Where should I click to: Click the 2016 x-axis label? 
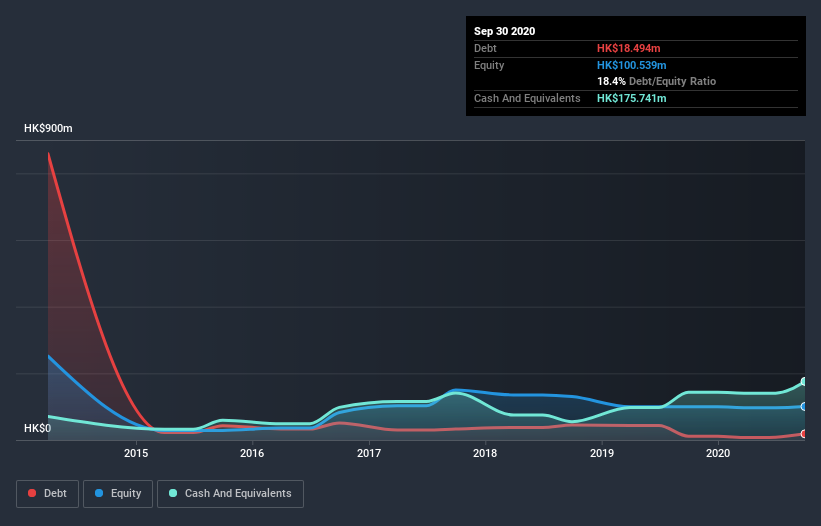[x=252, y=453]
